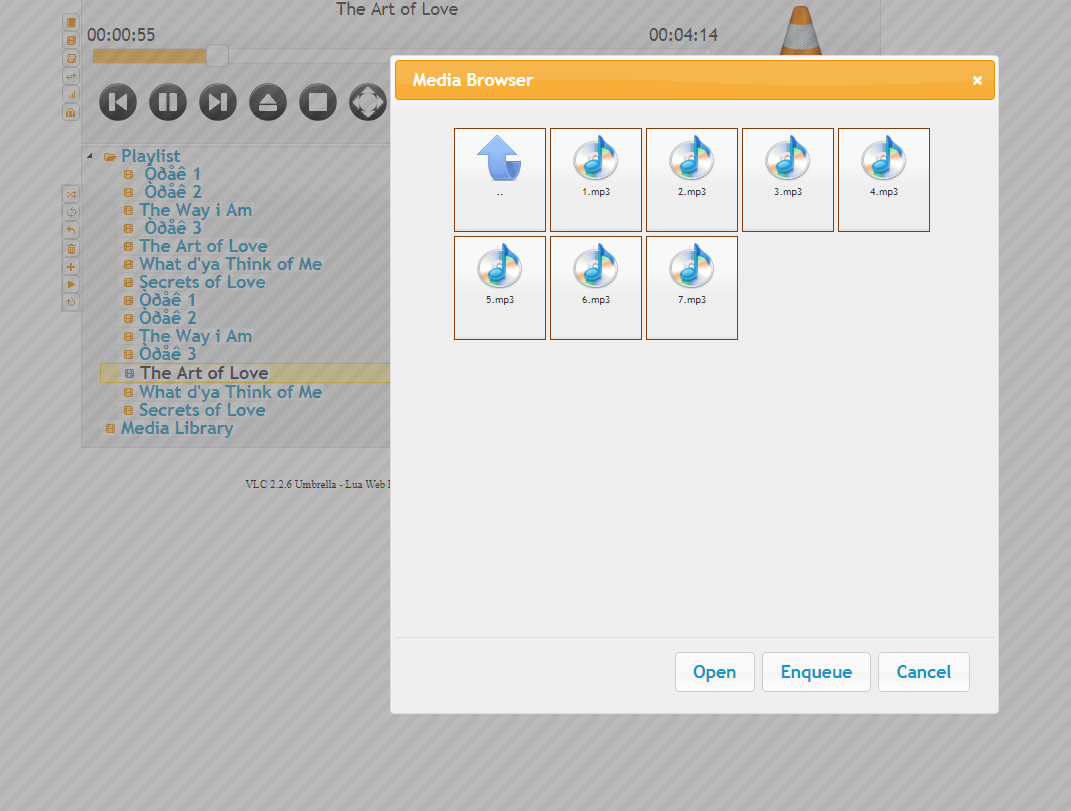Select the 7.mp3 audio file
1071x811 pixels.
[692, 288]
